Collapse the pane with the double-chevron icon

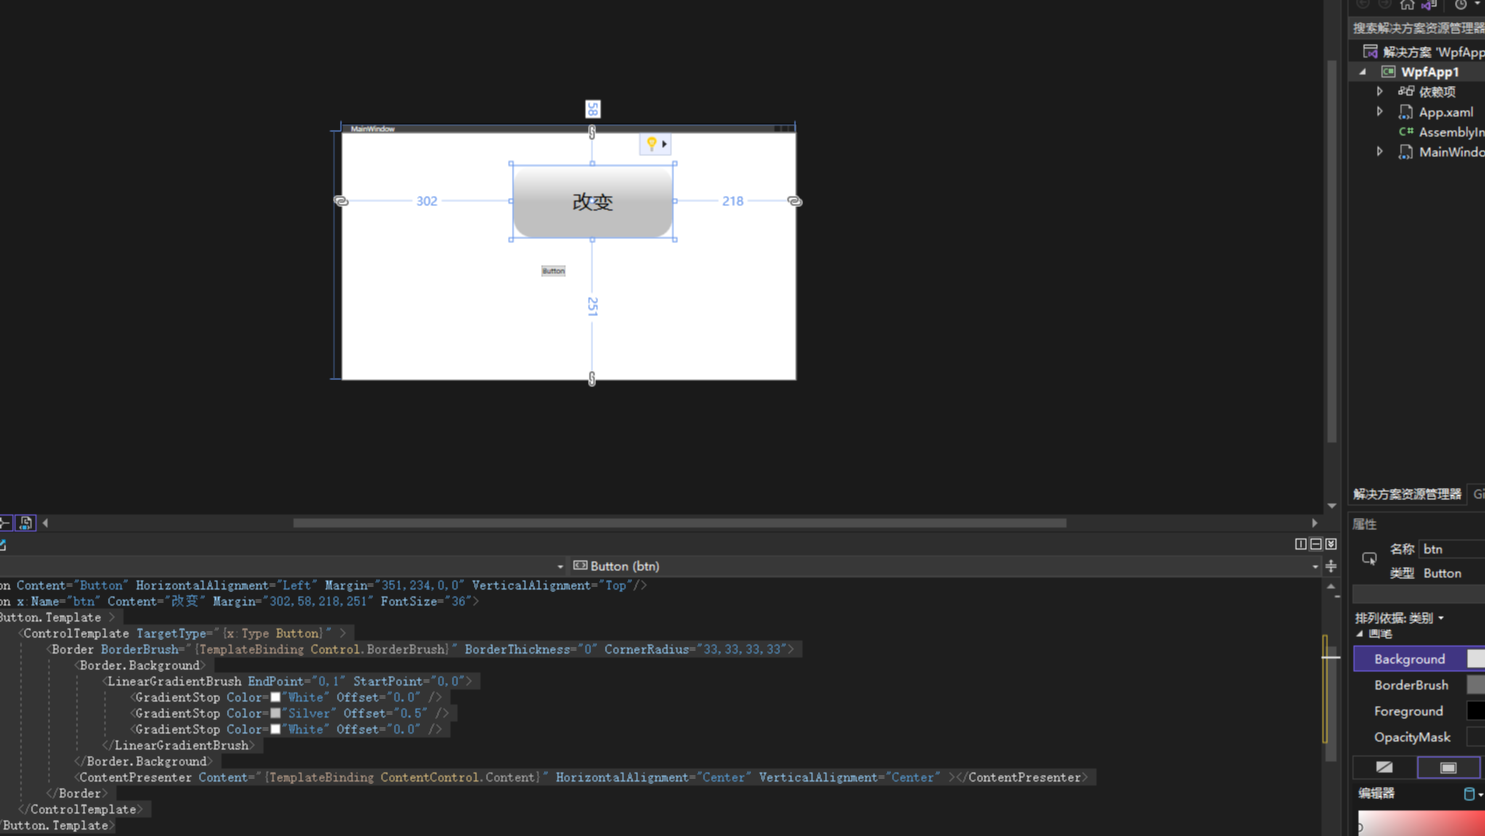1331,544
